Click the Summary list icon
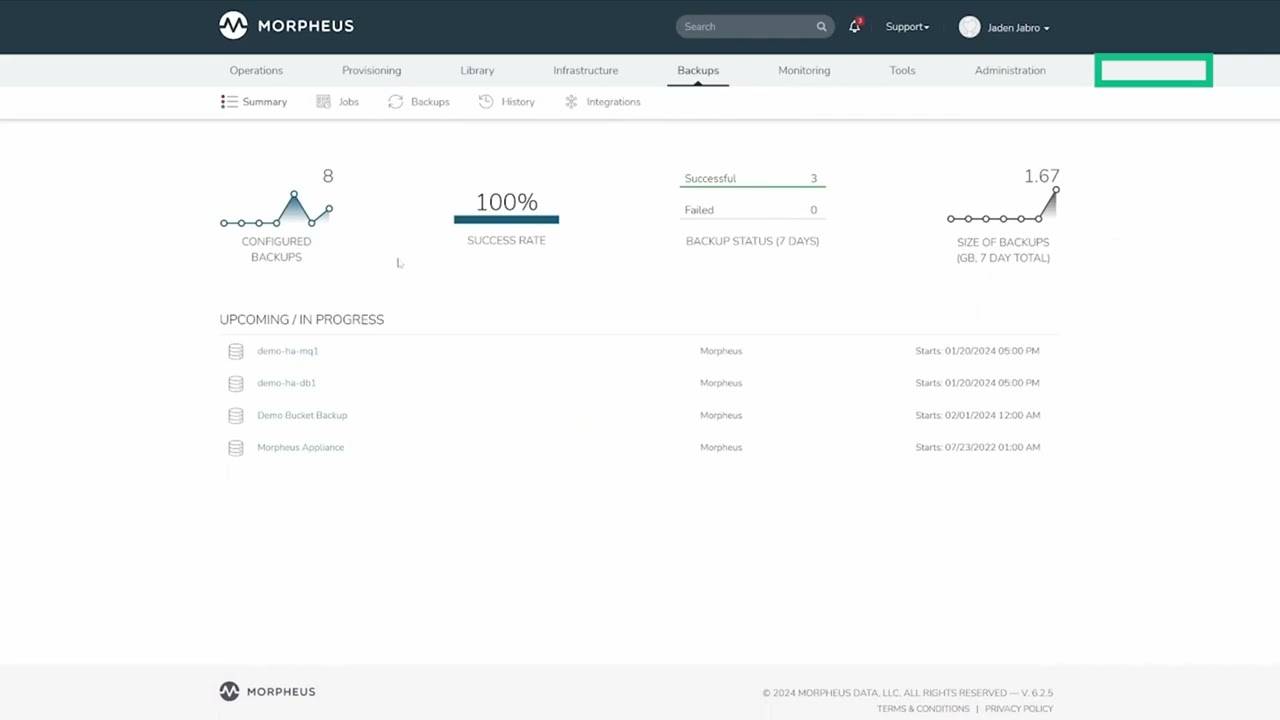Screen dimensions: 1280x720 [229, 102]
